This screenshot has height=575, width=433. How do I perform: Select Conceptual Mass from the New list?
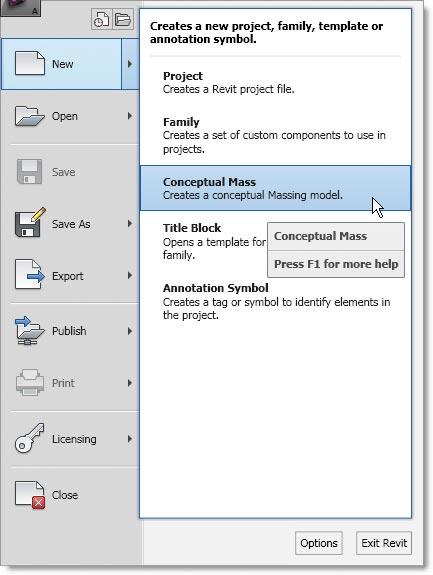[275, 188]
